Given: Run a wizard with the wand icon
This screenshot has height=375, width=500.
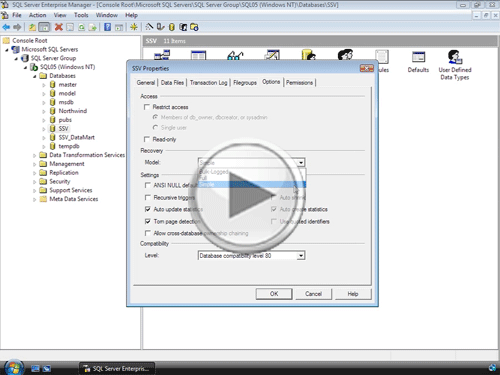Looking at the screenshot, I should pyautogui.click(x=150, y=27).
